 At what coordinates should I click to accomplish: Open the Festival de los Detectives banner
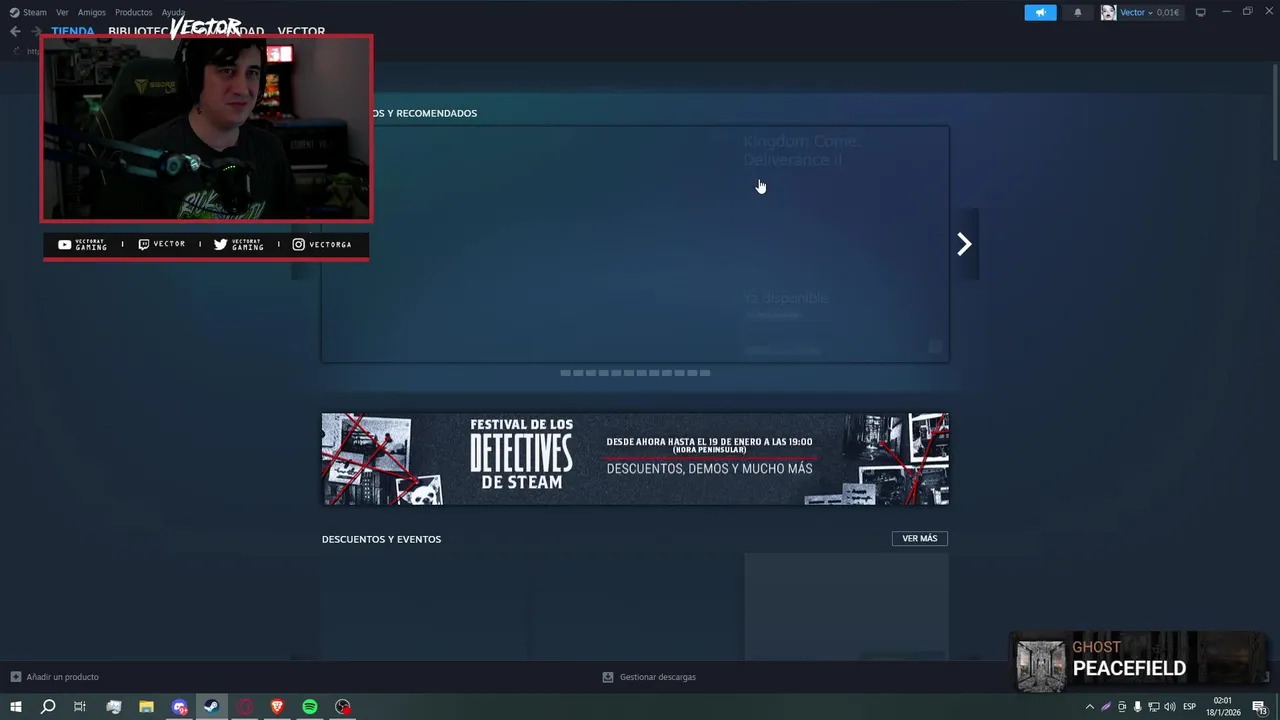635,459
